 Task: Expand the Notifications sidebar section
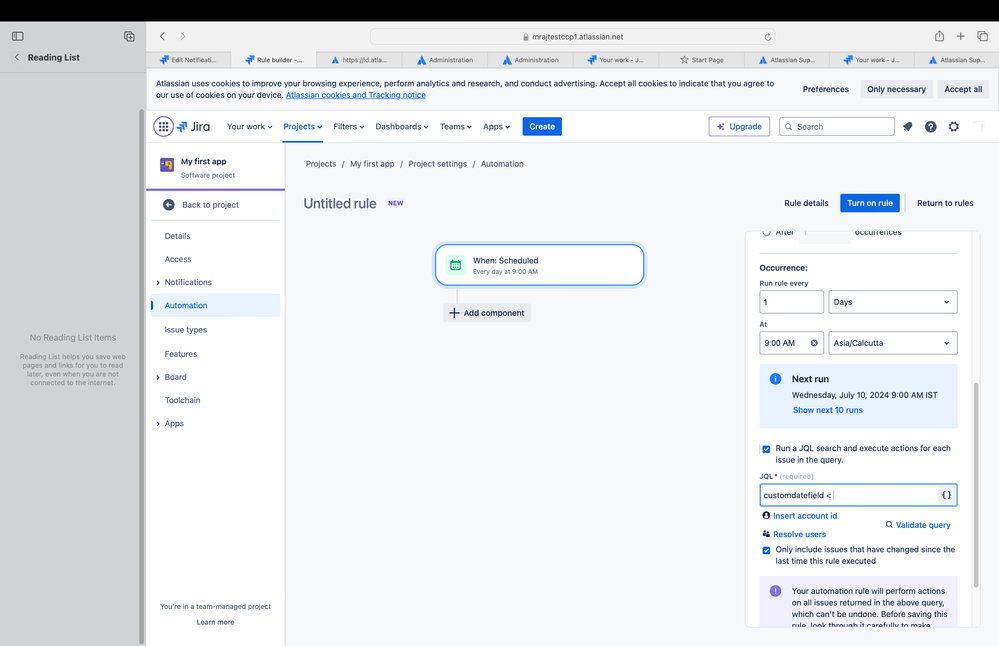point(158,283)
